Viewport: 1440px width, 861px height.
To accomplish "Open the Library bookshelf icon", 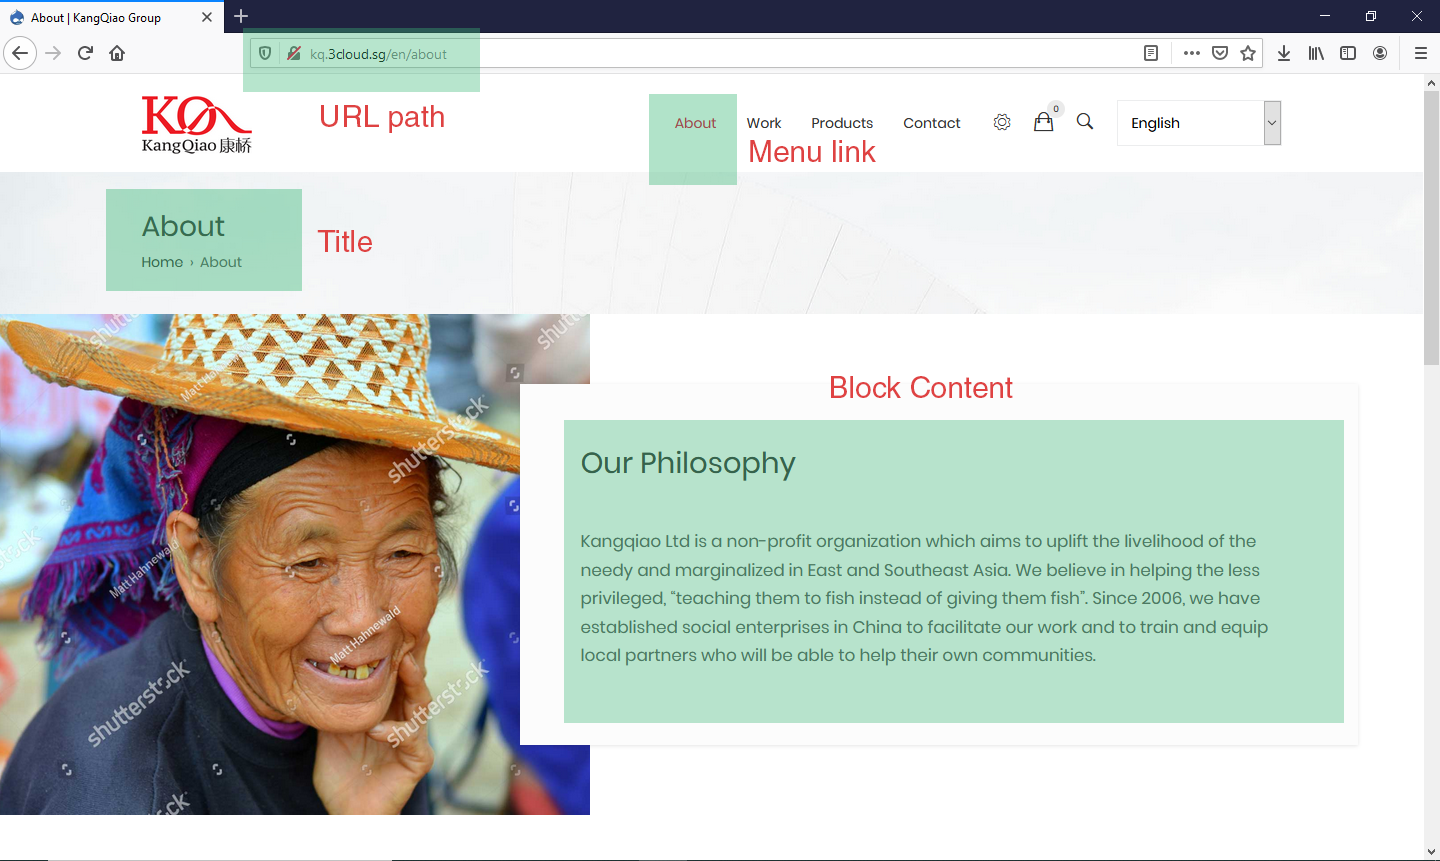I will (1316, 53).
